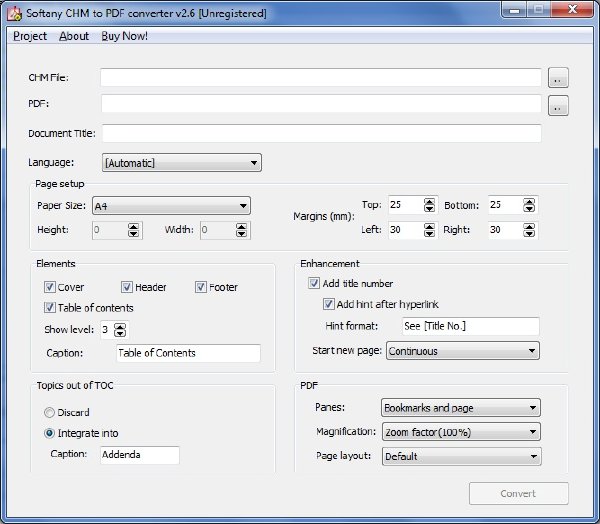Toggle the Table of contents checkbox
The width and height of the screenshot is (600, 524).
click(50, 307)
